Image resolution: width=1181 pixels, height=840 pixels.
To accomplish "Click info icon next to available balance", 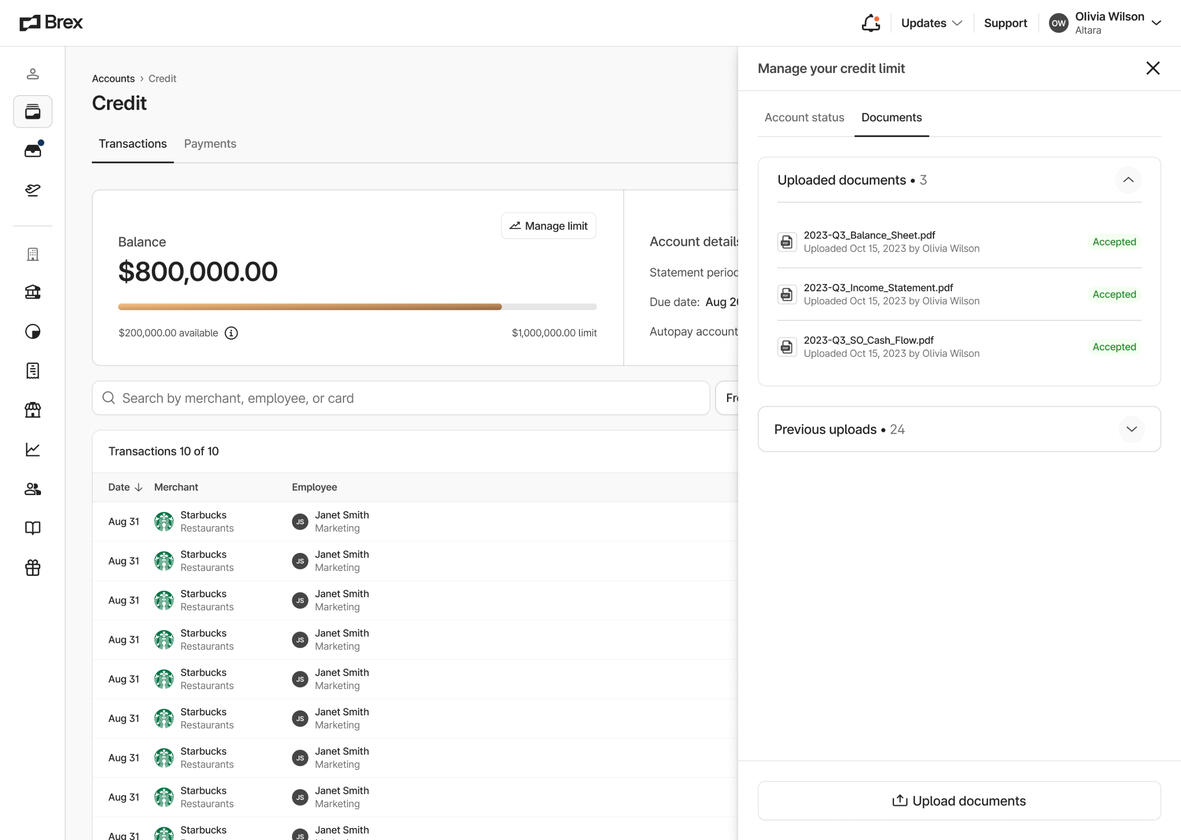I will tap(231, 333).
